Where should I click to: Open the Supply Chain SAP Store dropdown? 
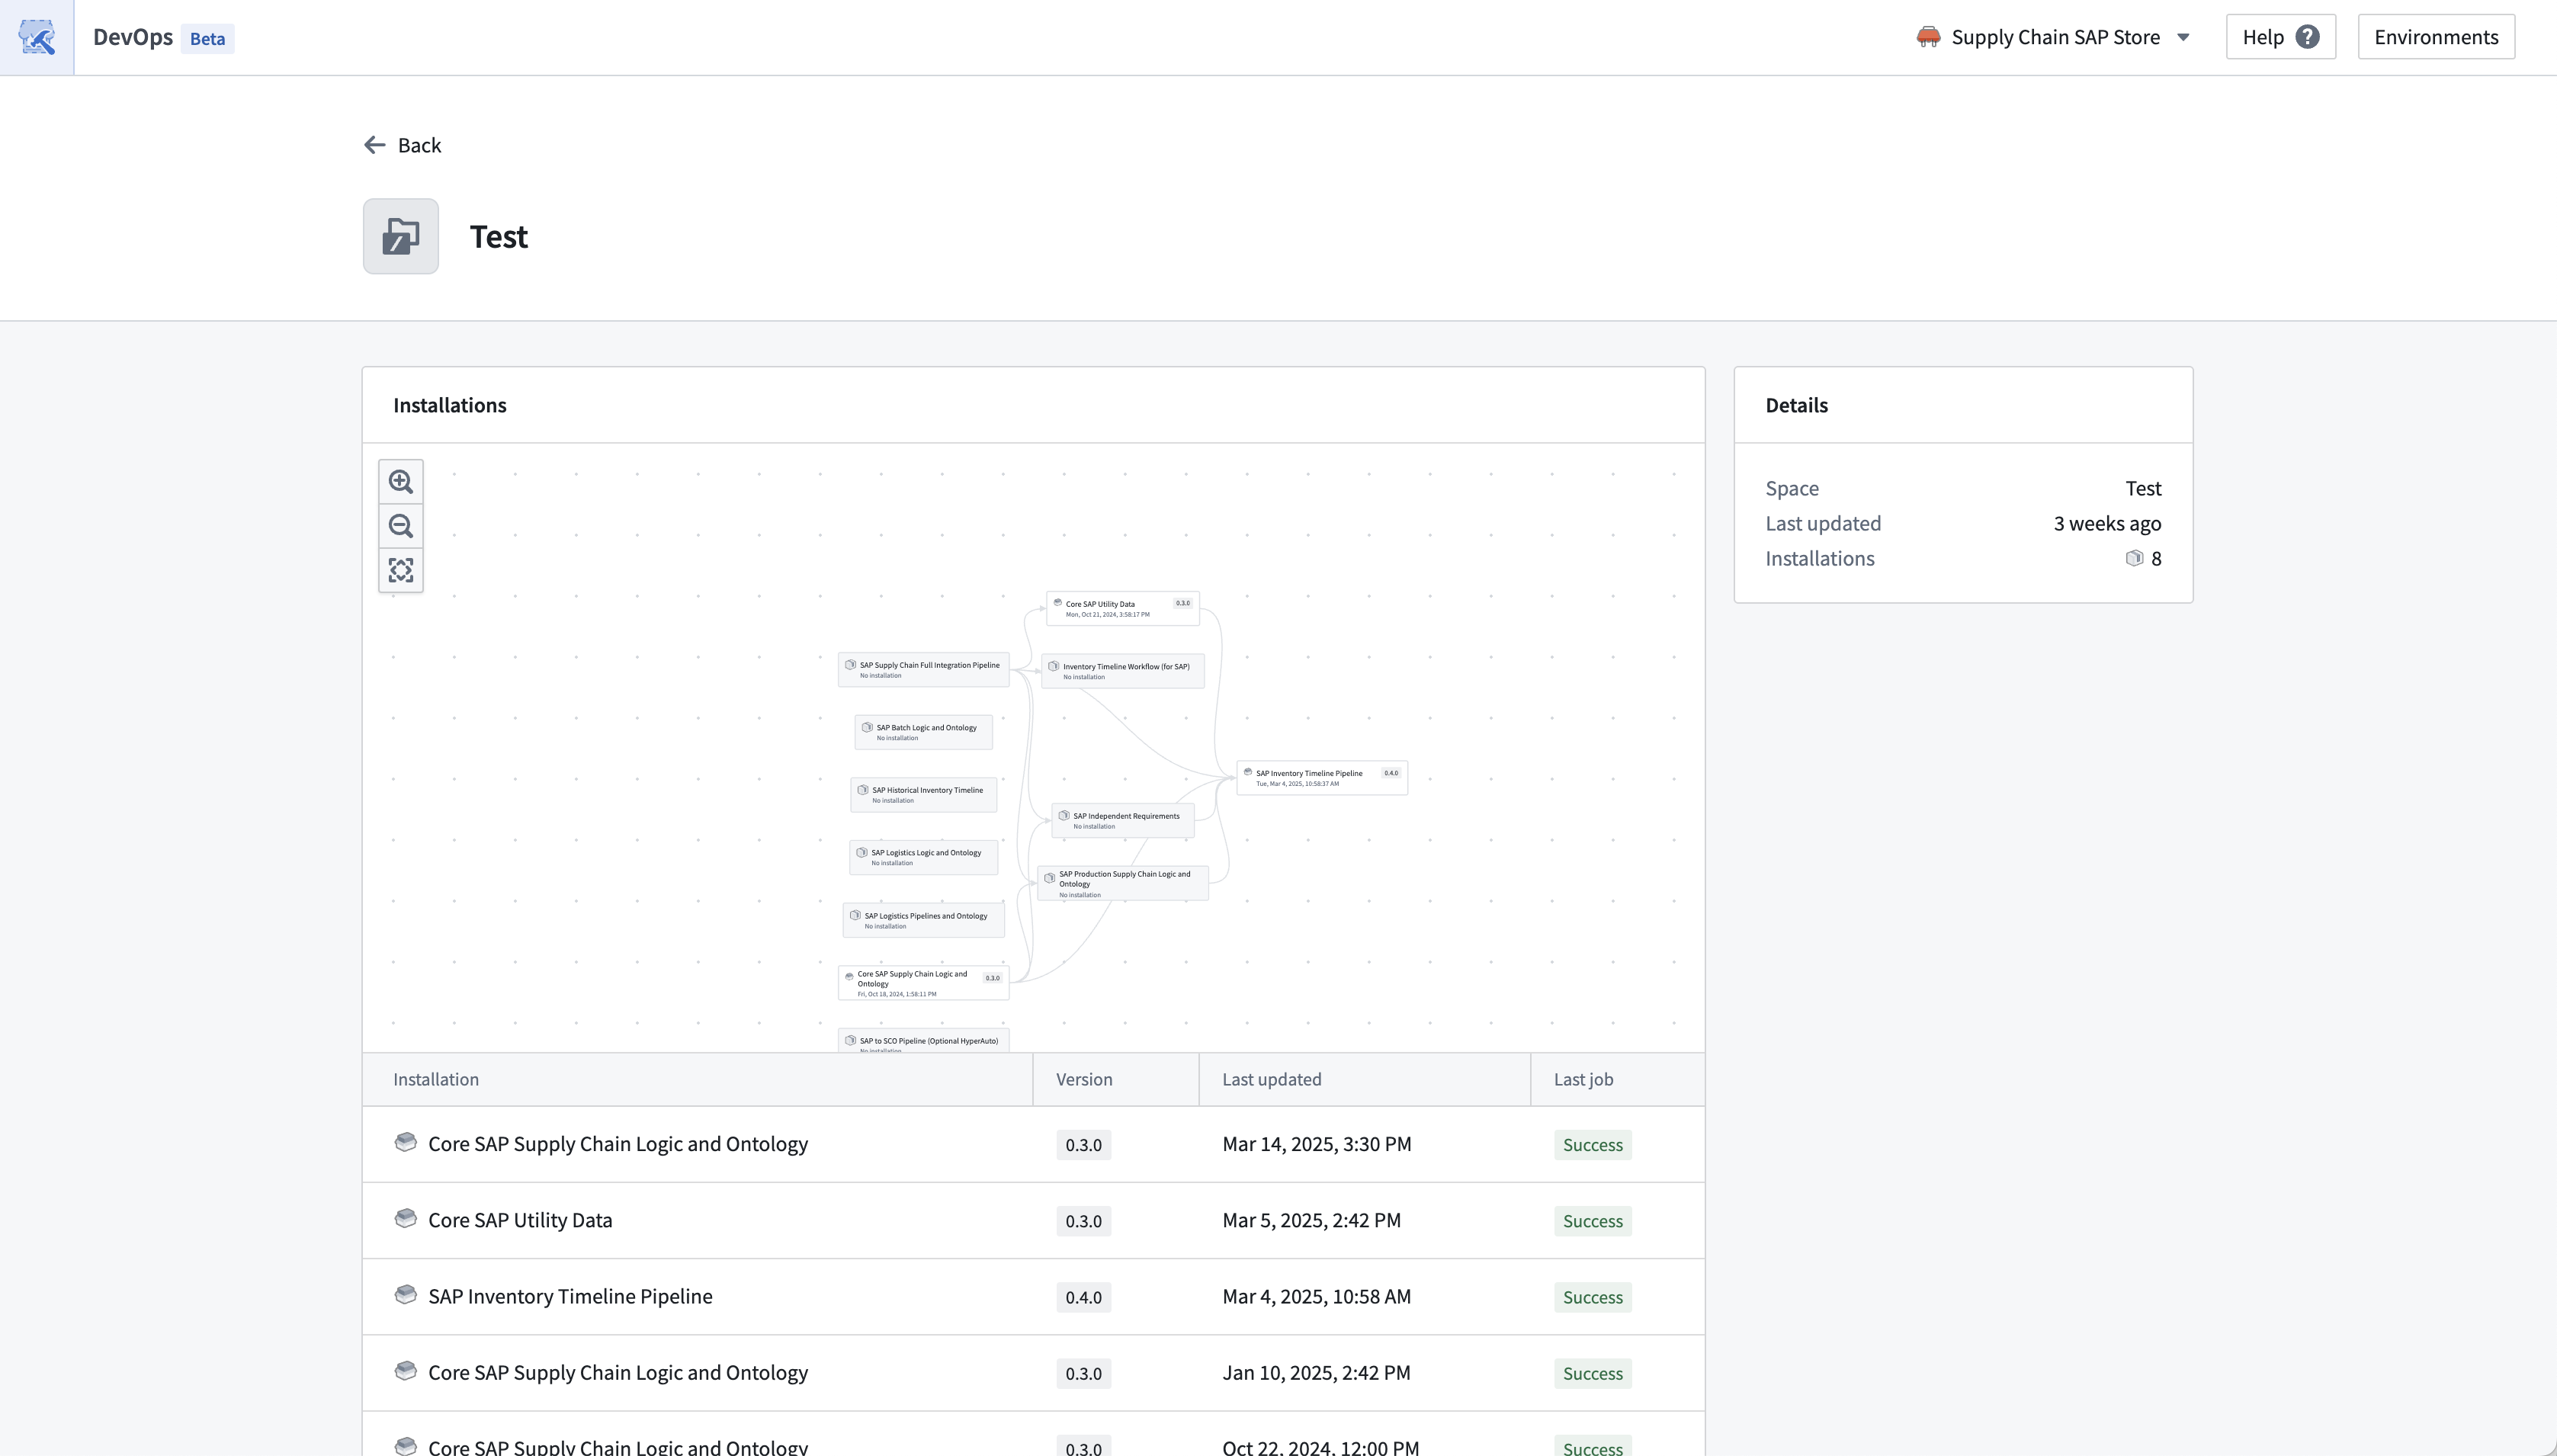2054,37
